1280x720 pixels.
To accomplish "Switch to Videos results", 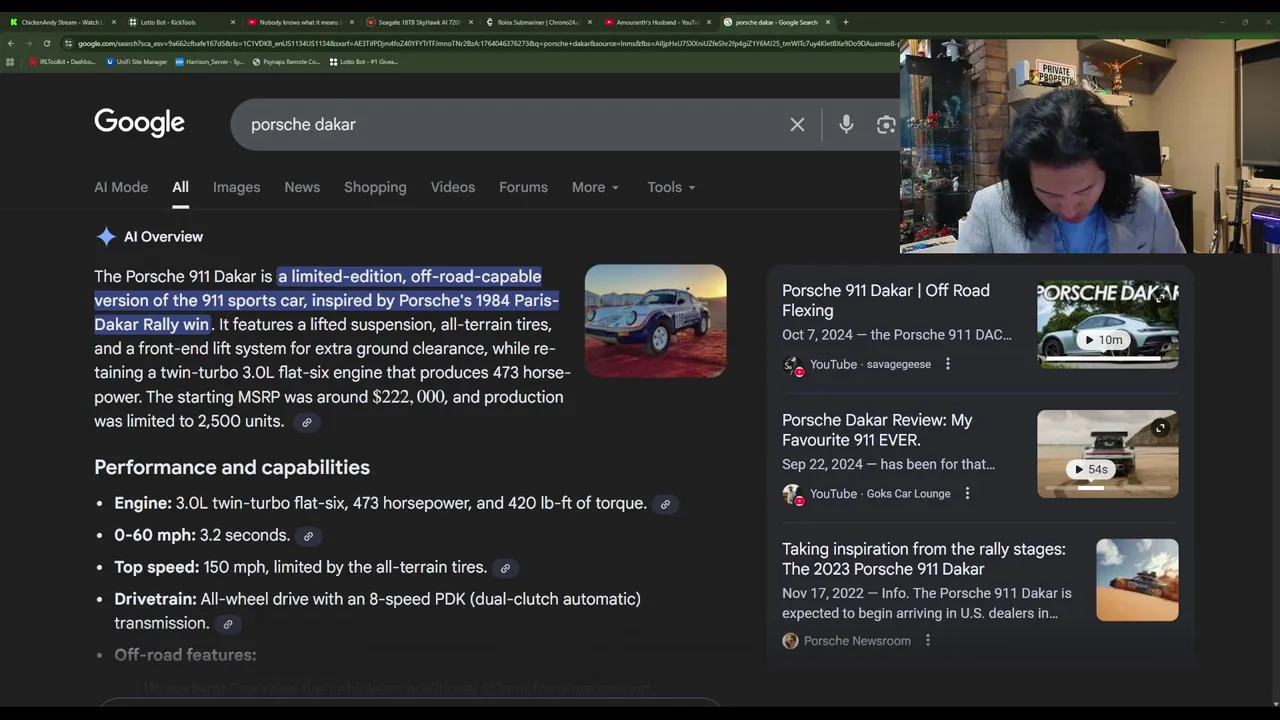I will point(453,187).
